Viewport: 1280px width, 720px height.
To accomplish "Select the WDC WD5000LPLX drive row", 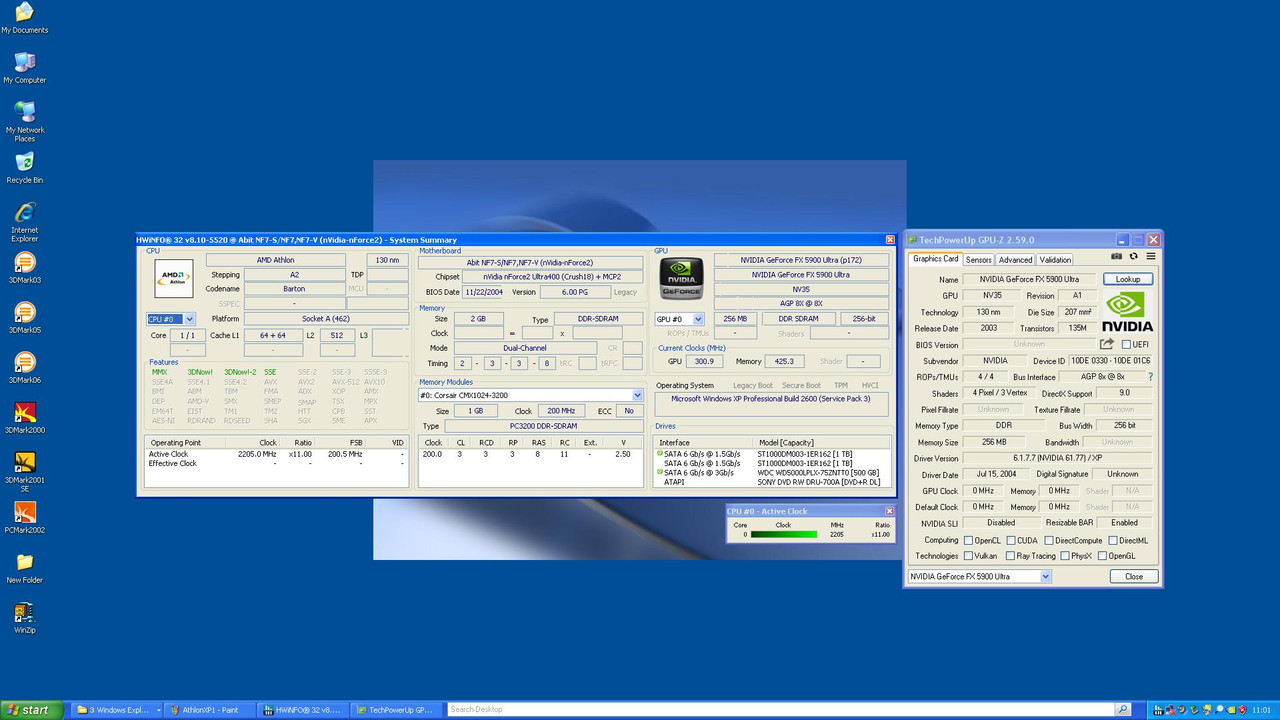I will pyautogui.click(x=769, y=472).
